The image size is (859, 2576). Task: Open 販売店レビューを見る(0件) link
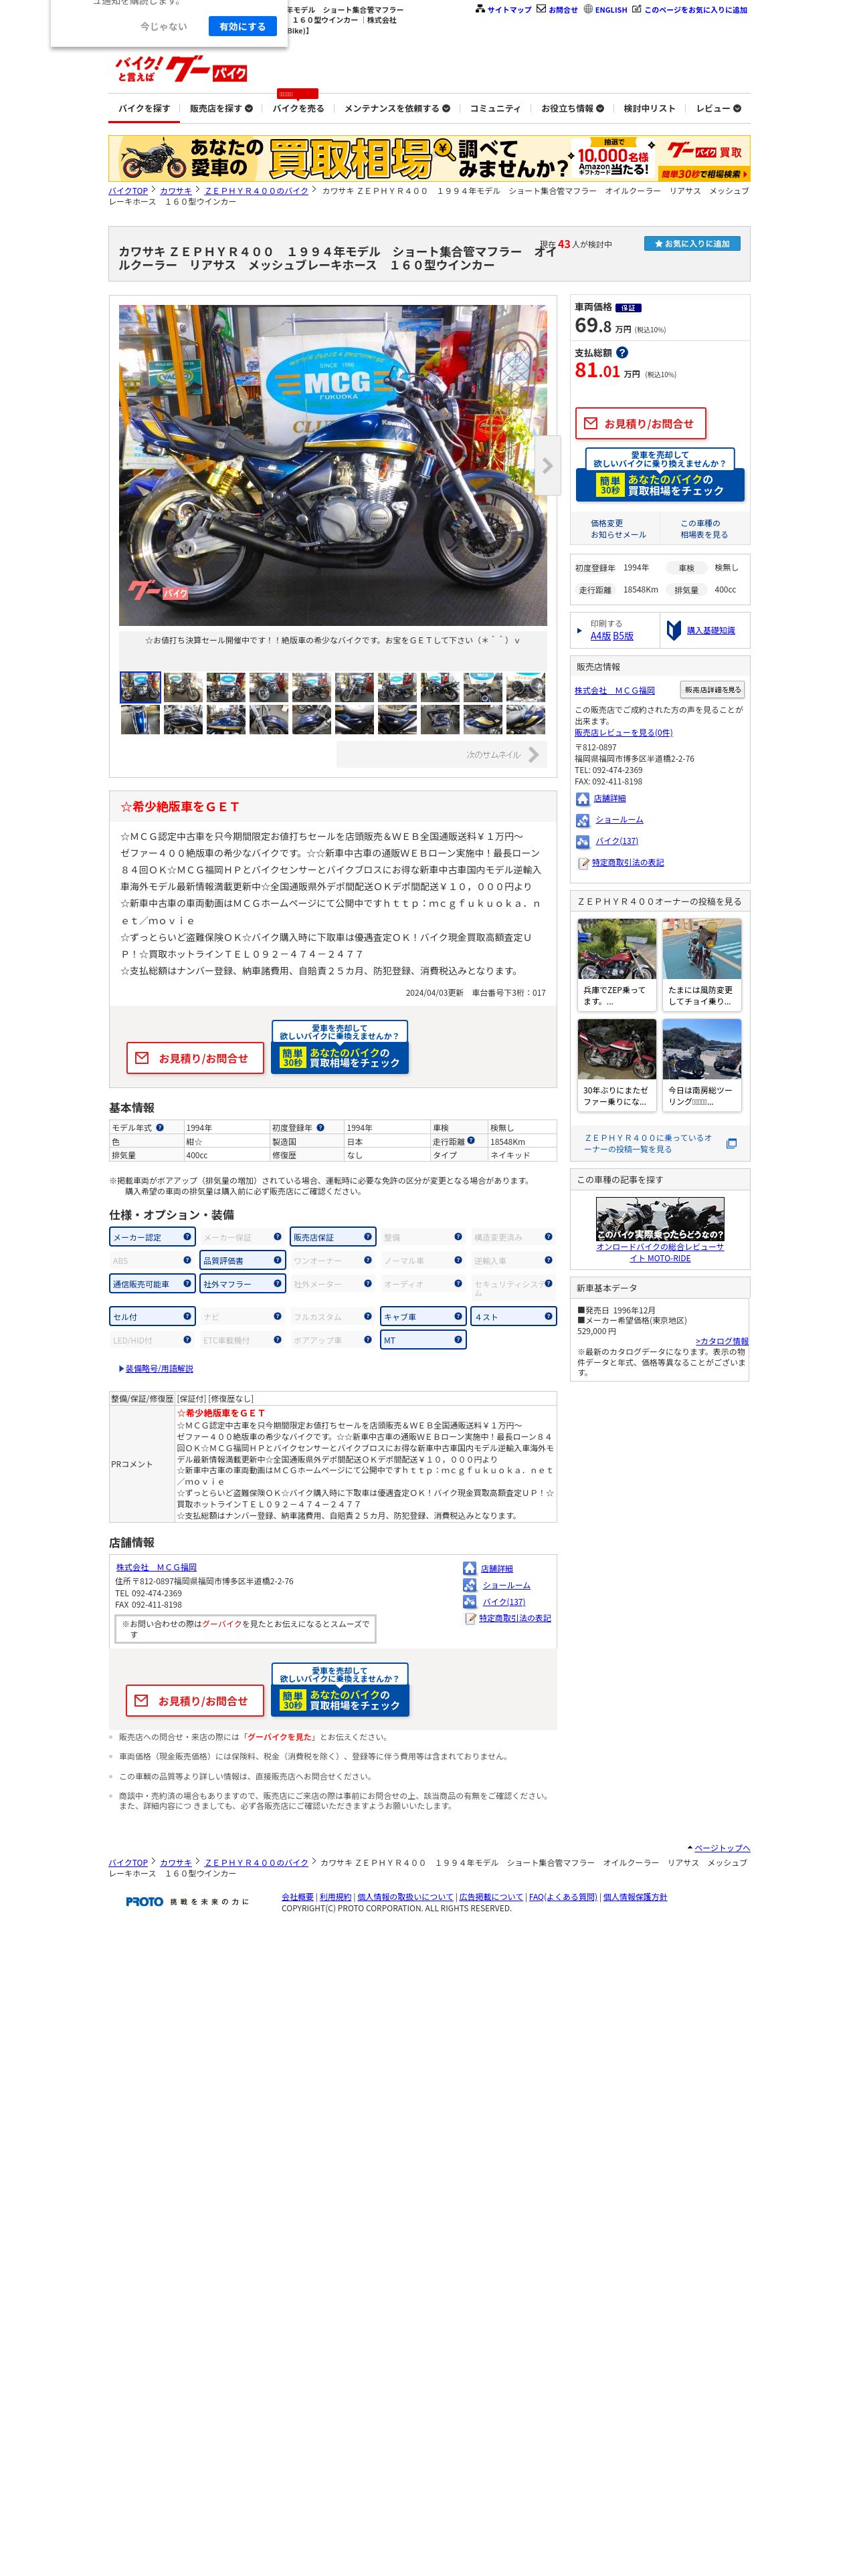point(623,732)
